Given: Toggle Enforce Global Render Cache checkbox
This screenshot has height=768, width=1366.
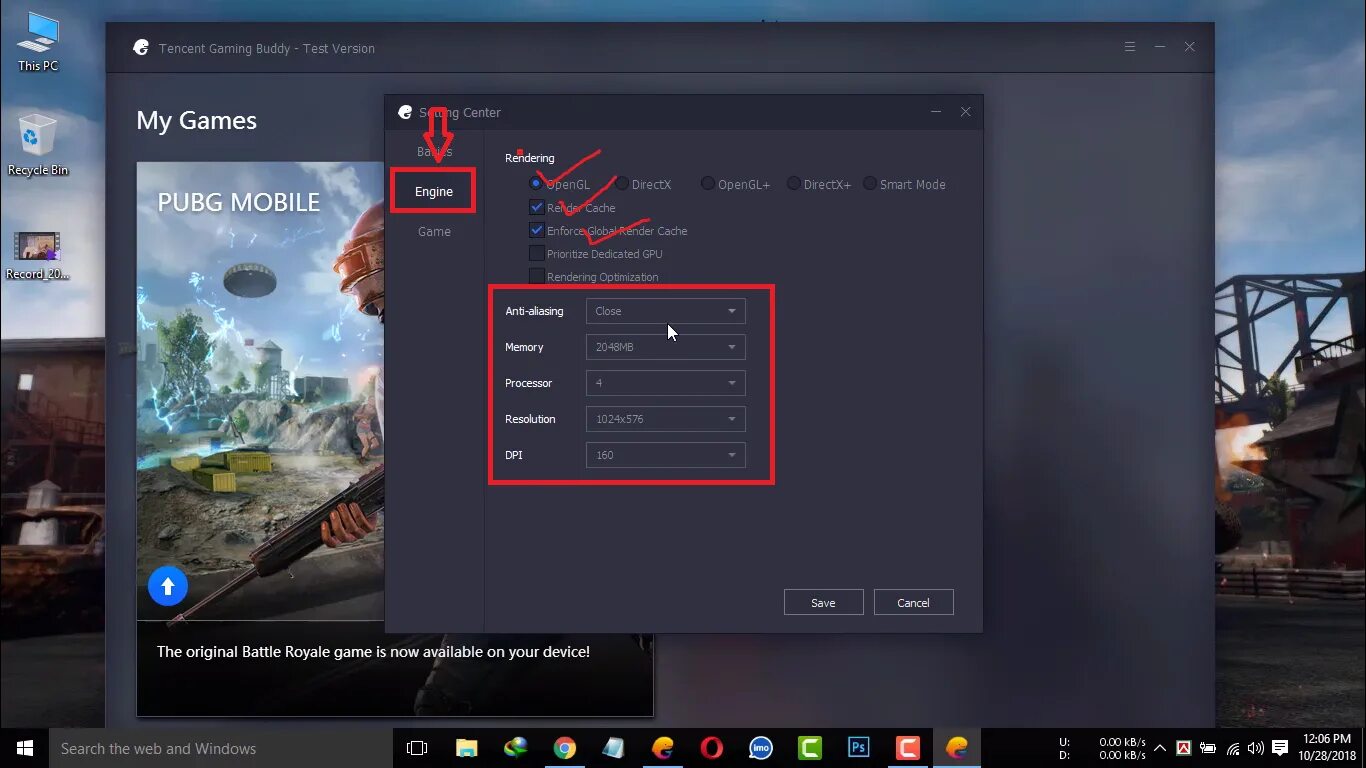Looking at the screenshot, I should [x=537, y=231].
